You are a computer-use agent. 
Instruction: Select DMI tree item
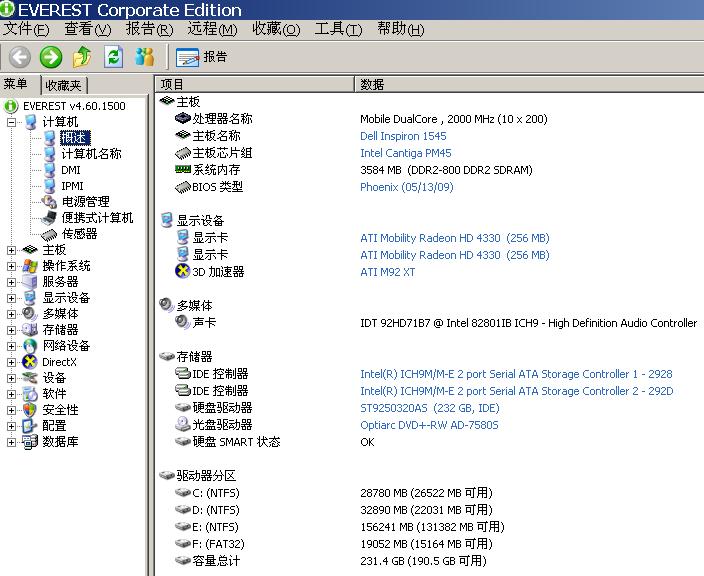coord(70,170)
